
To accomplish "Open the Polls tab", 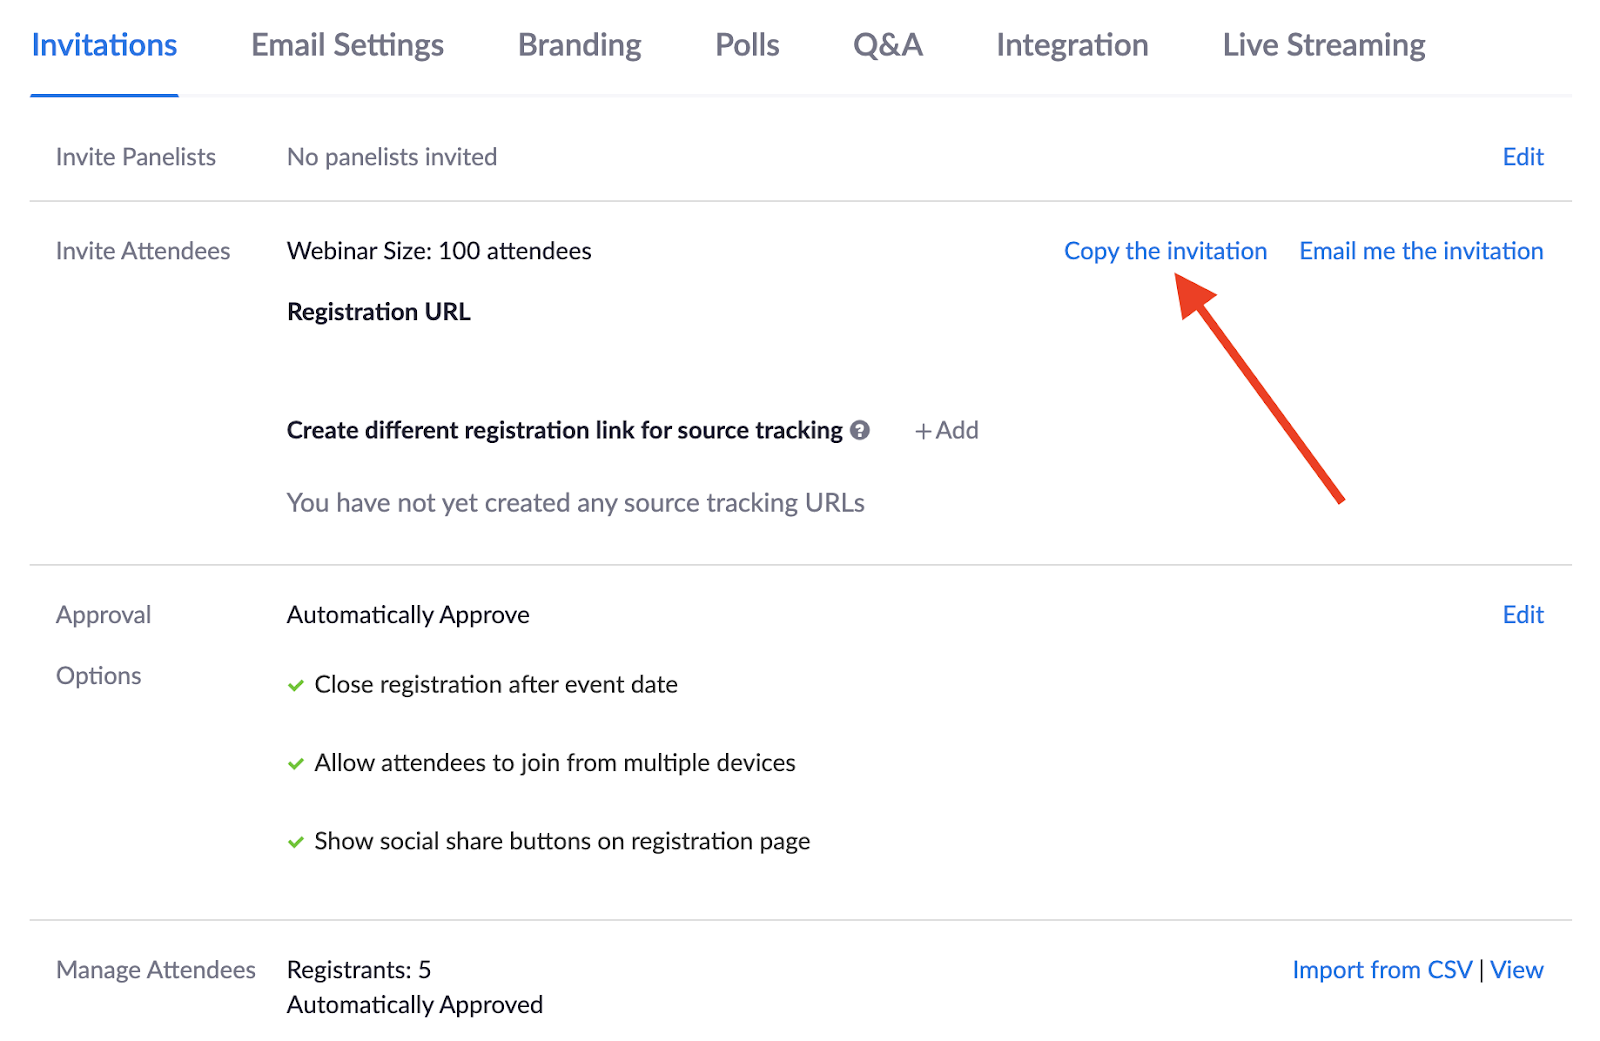I will pyautogui.click(x=747, y=45).
